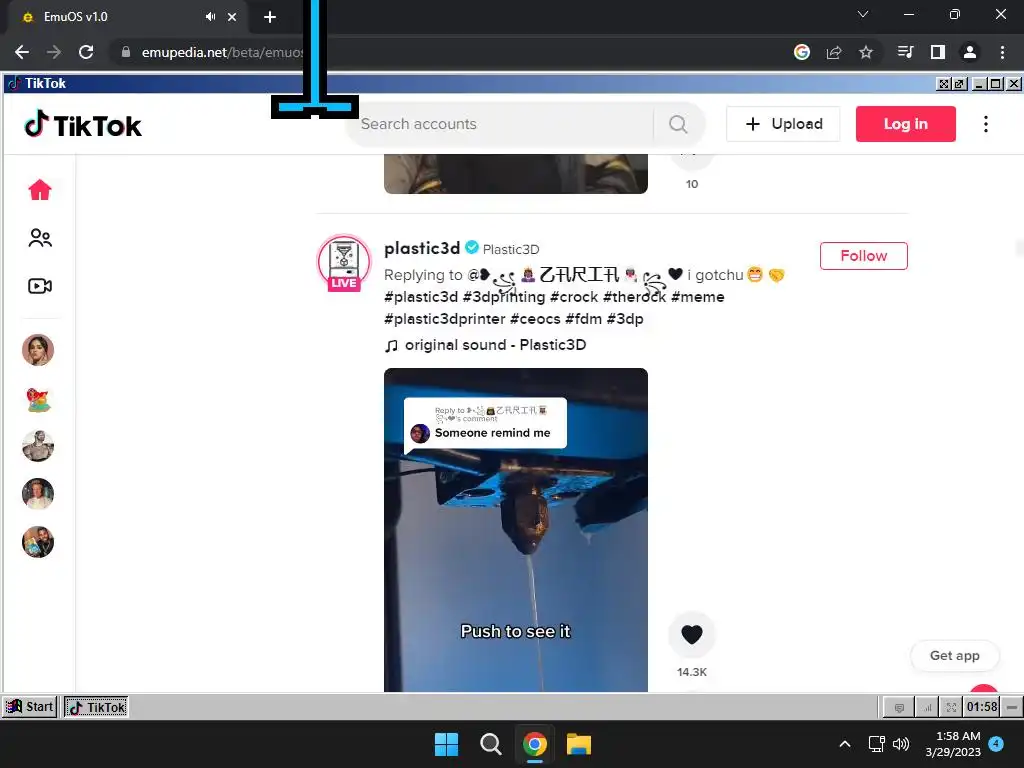Click the search magnifier button
This screenshot has width=1024, height=768.
tap(678, 124)
